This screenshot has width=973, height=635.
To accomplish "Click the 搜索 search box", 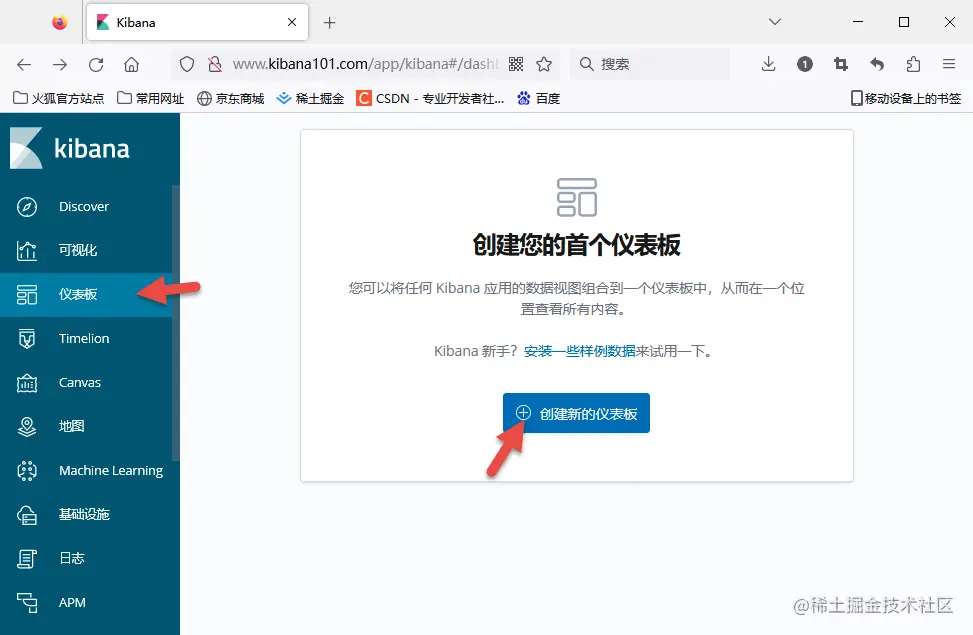I will [650, 64].
